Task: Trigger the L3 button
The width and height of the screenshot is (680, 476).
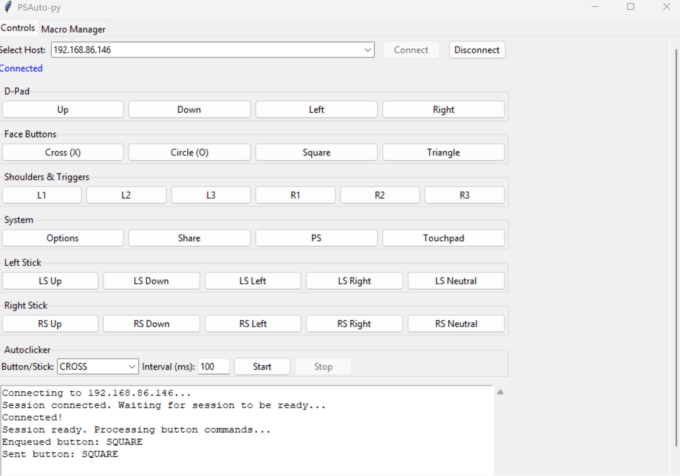Action: 211,195
